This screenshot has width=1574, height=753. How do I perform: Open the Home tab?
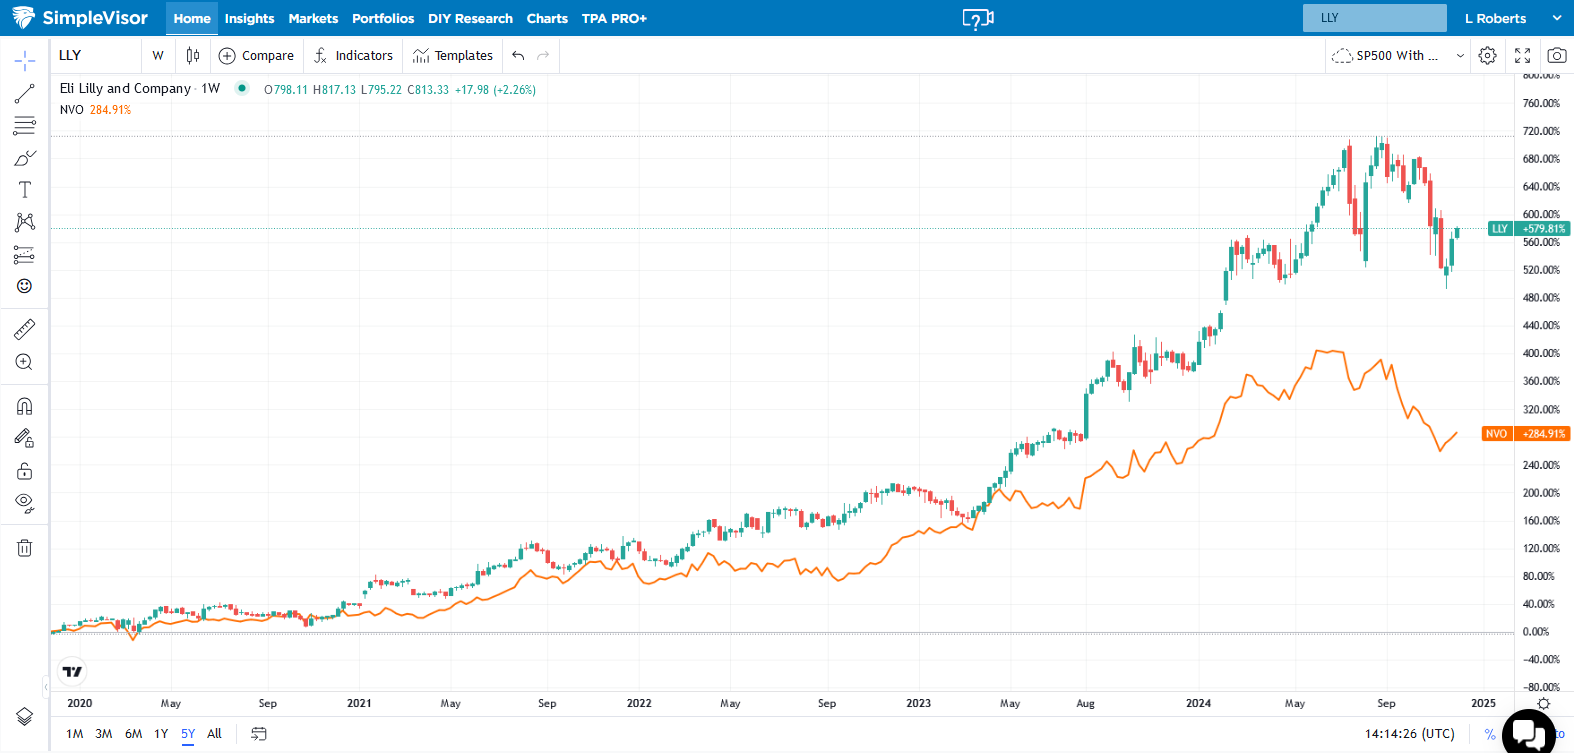[192, 18]
